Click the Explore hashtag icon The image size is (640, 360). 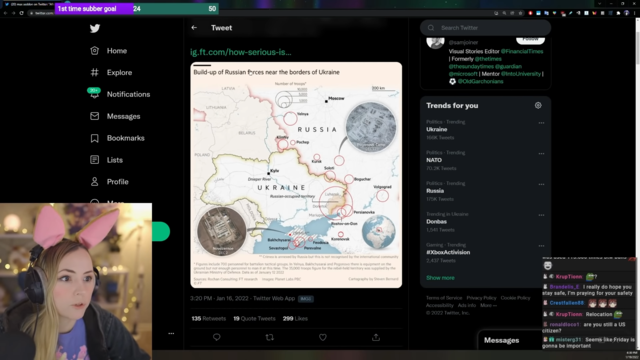click(94, 72)
